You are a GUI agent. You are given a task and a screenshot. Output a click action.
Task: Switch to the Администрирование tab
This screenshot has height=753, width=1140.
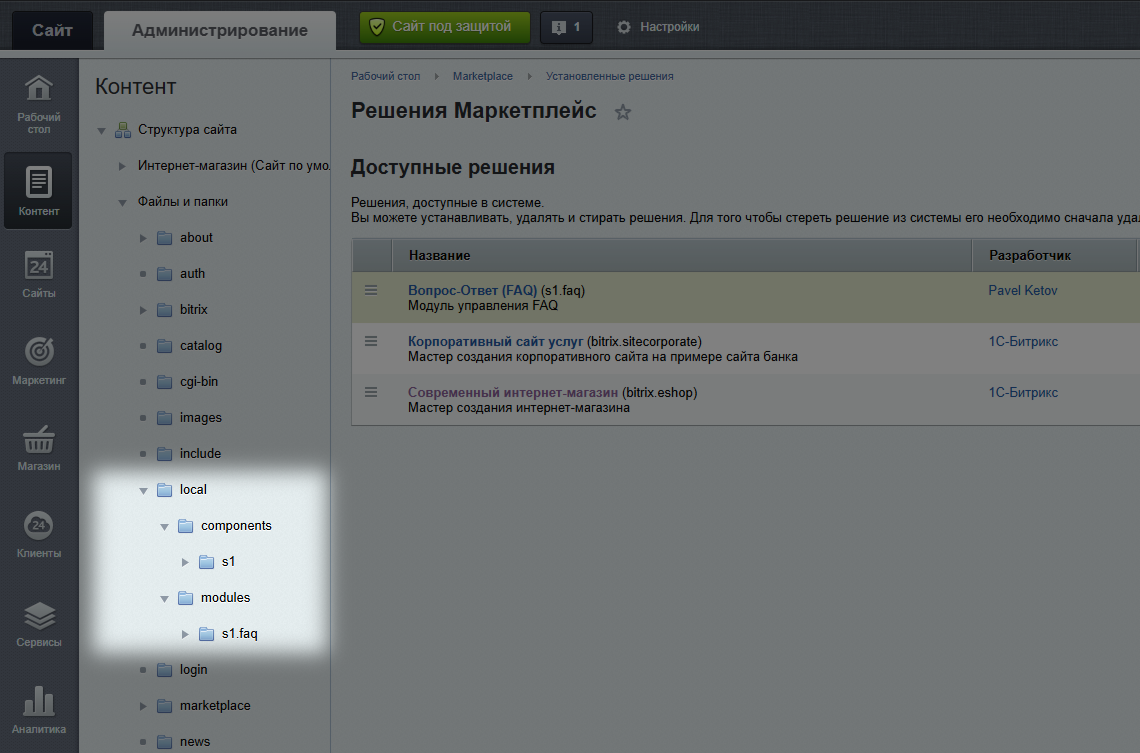pos(219,30)
